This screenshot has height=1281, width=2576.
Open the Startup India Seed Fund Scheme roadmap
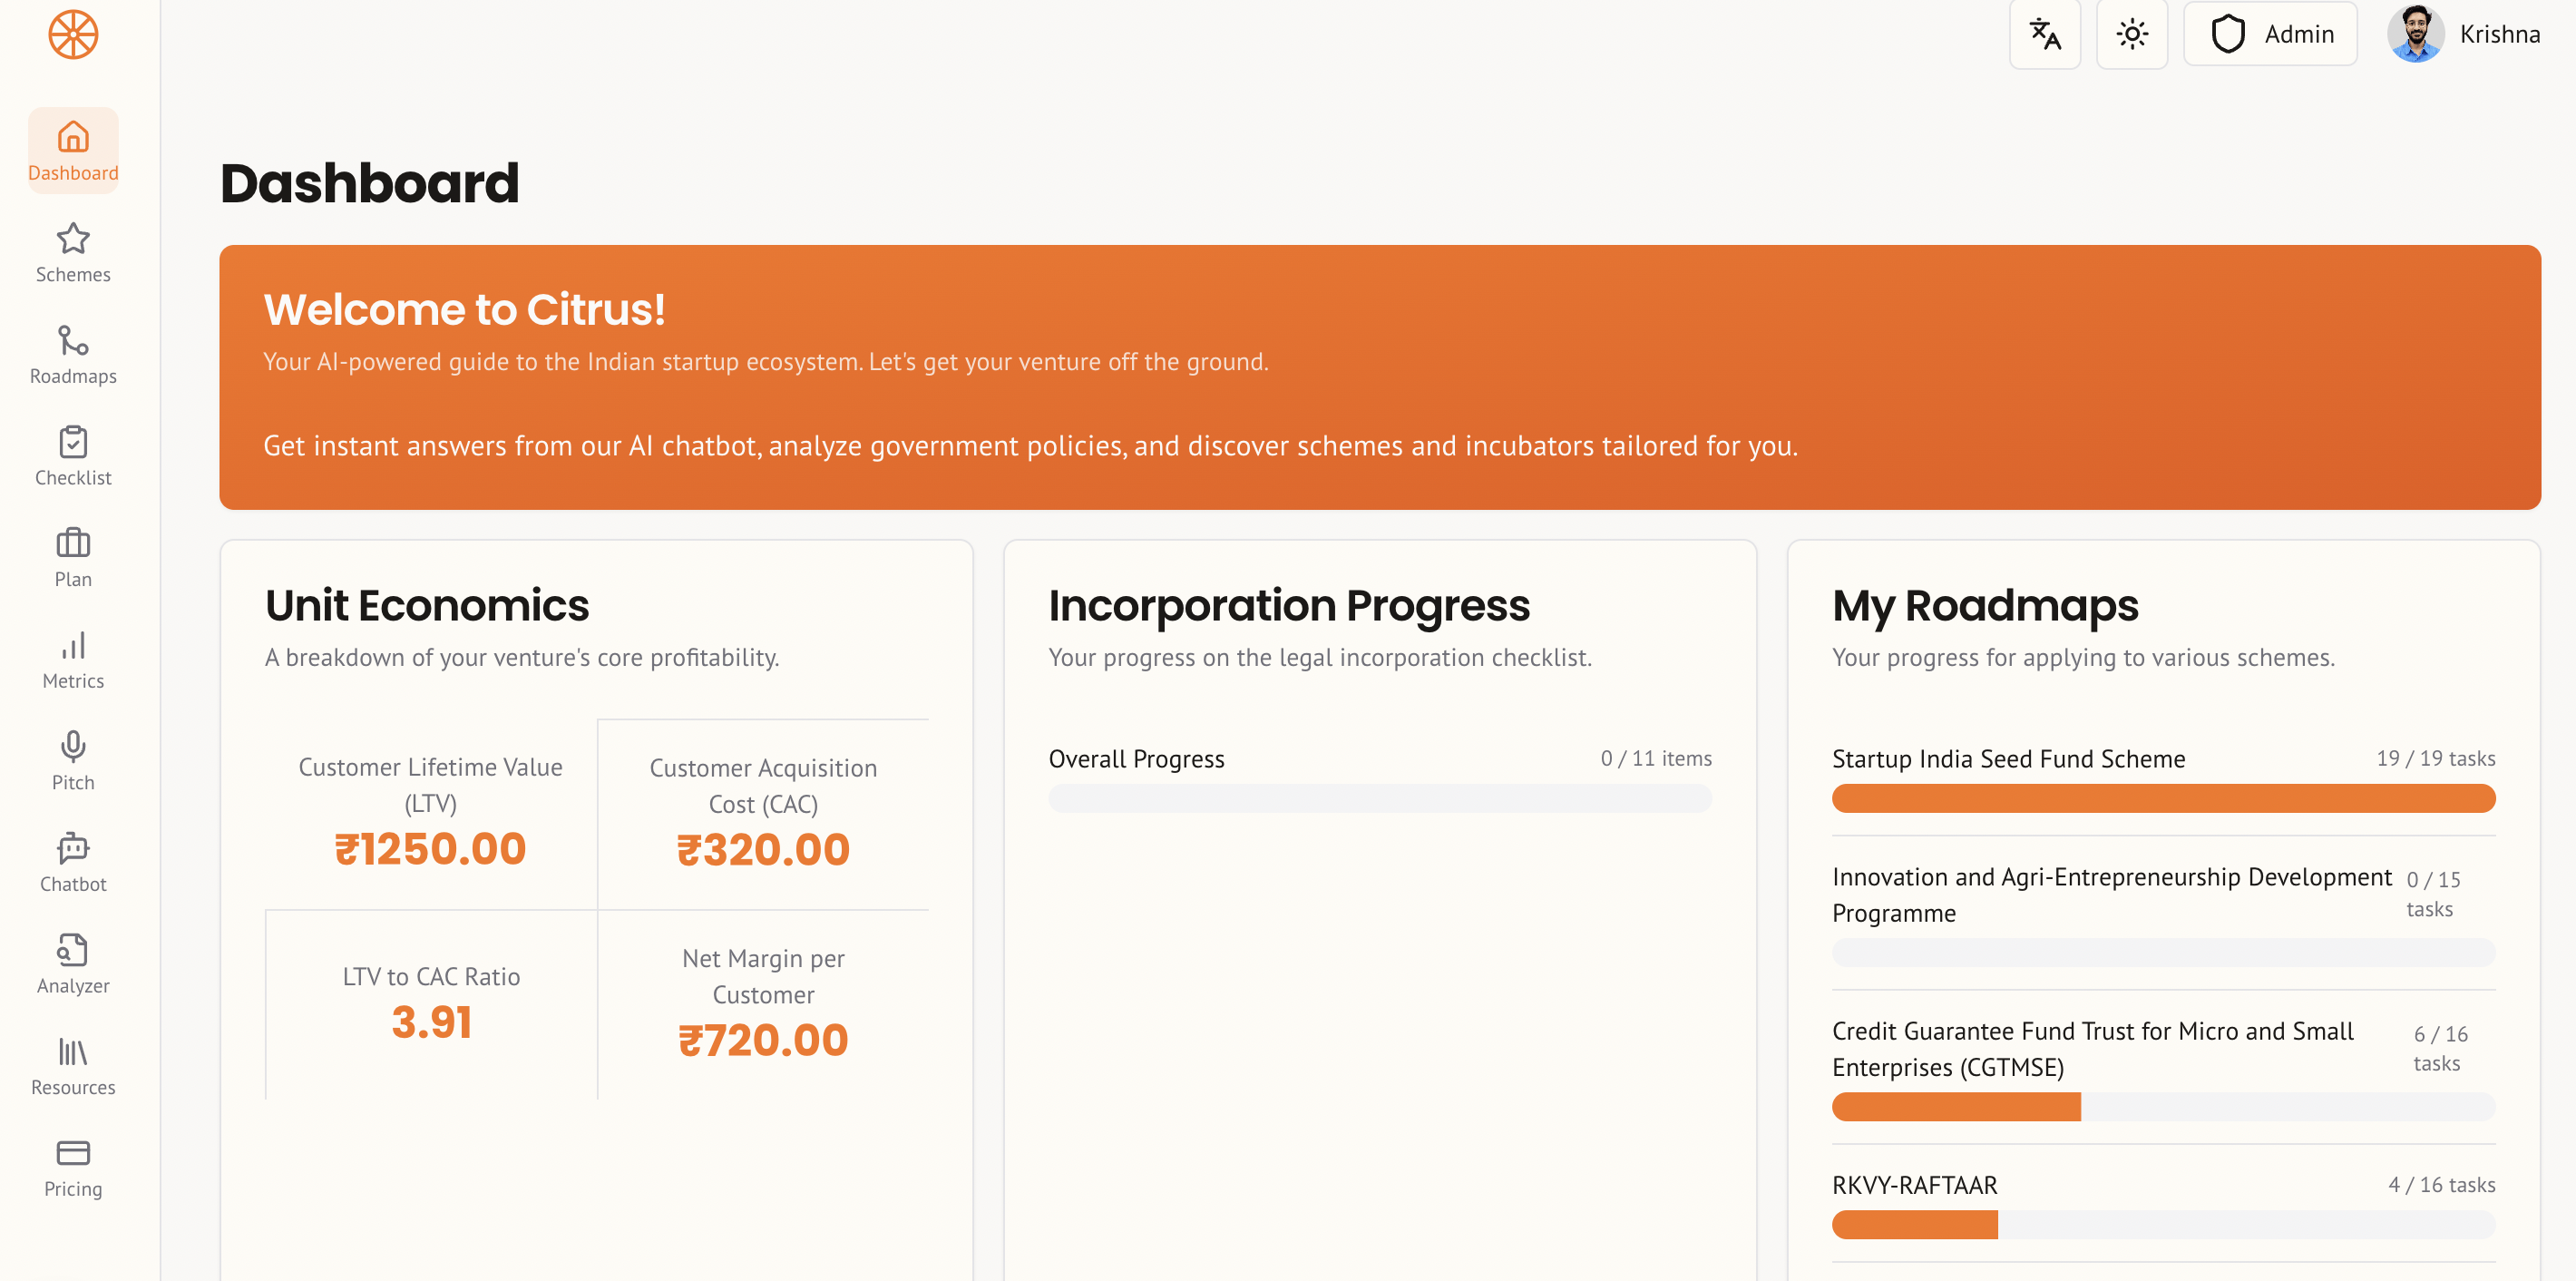click(2008, 759)
